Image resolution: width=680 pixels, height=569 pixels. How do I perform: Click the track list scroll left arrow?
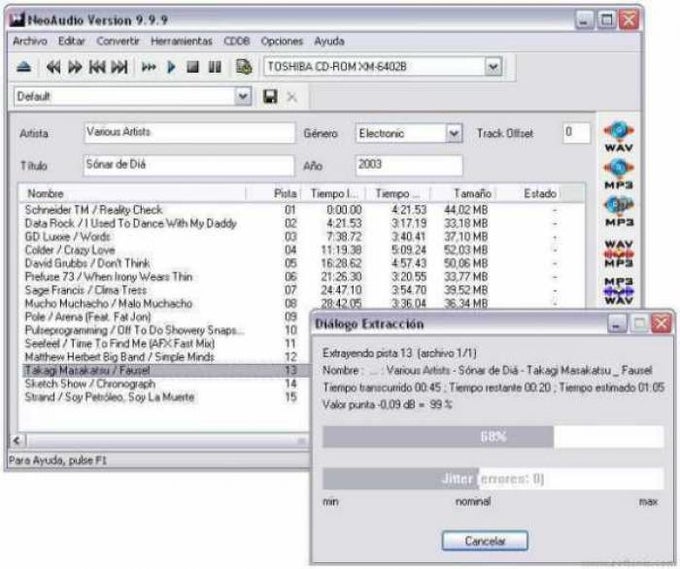click(x=17, y=441)
